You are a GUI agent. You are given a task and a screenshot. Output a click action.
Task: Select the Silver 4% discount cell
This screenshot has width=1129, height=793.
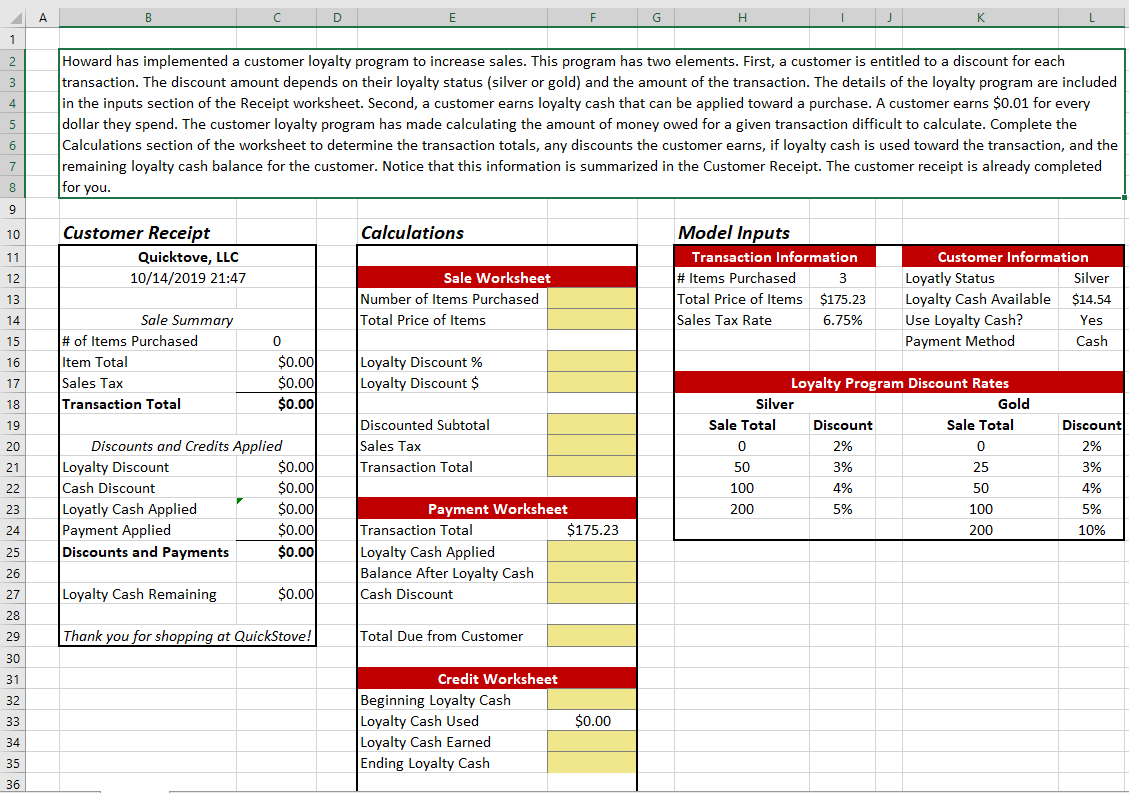point(842,488)
